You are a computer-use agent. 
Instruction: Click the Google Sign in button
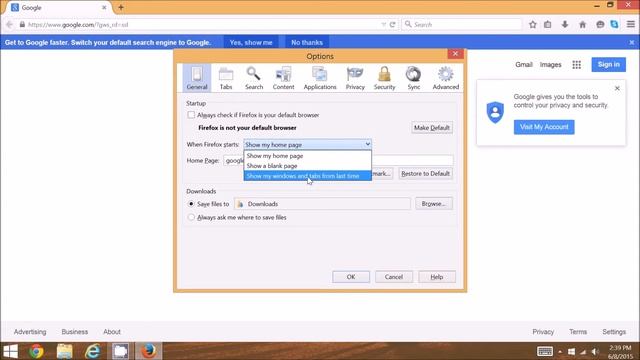click(609, 64)
